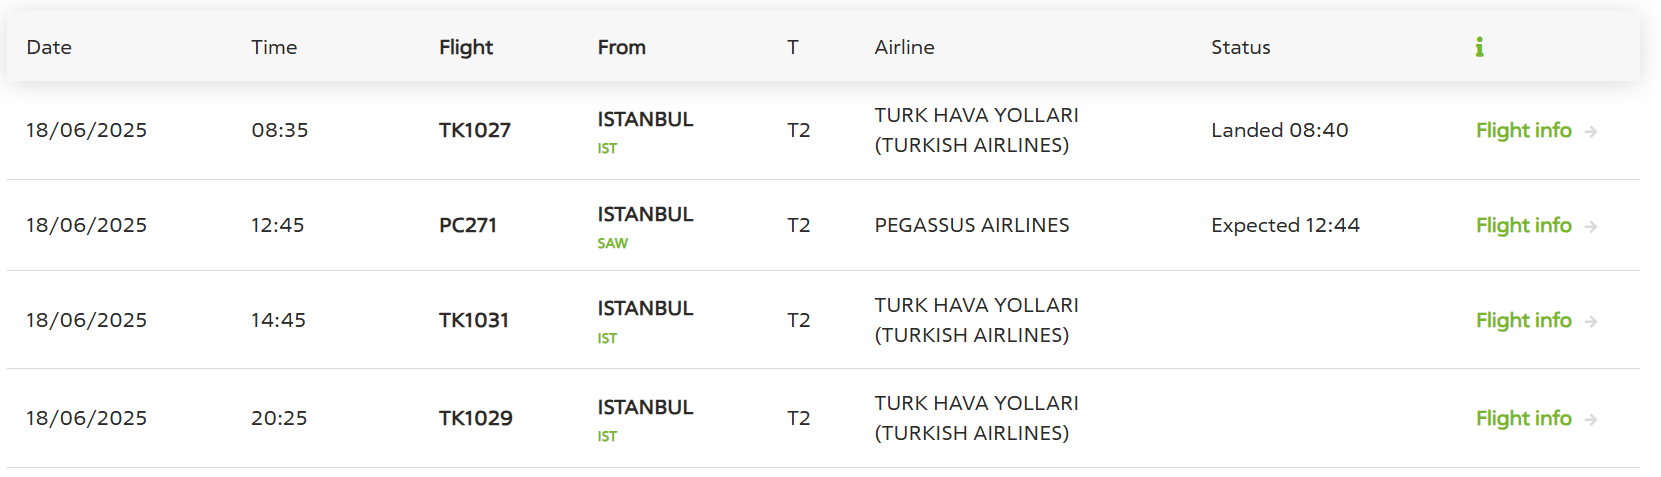Click the Landed 08:40 status

(1279, 130)
